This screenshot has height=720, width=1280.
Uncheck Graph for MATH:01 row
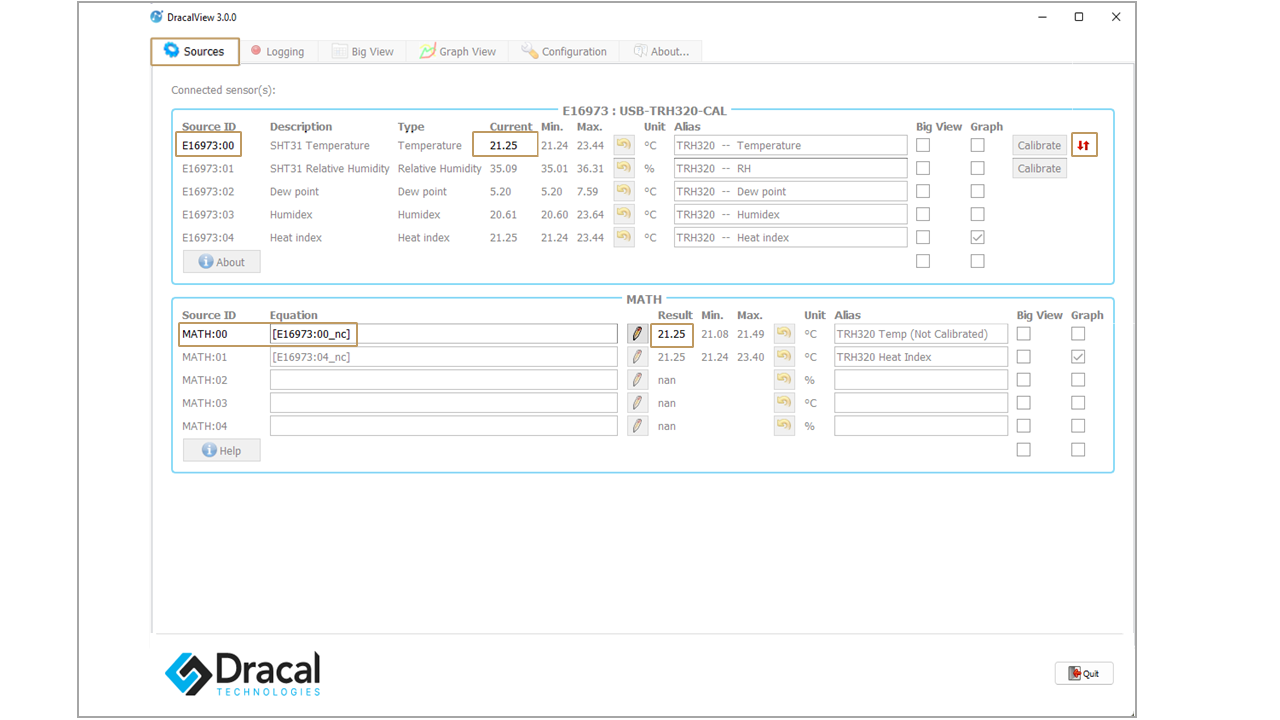click(1077, 357)
